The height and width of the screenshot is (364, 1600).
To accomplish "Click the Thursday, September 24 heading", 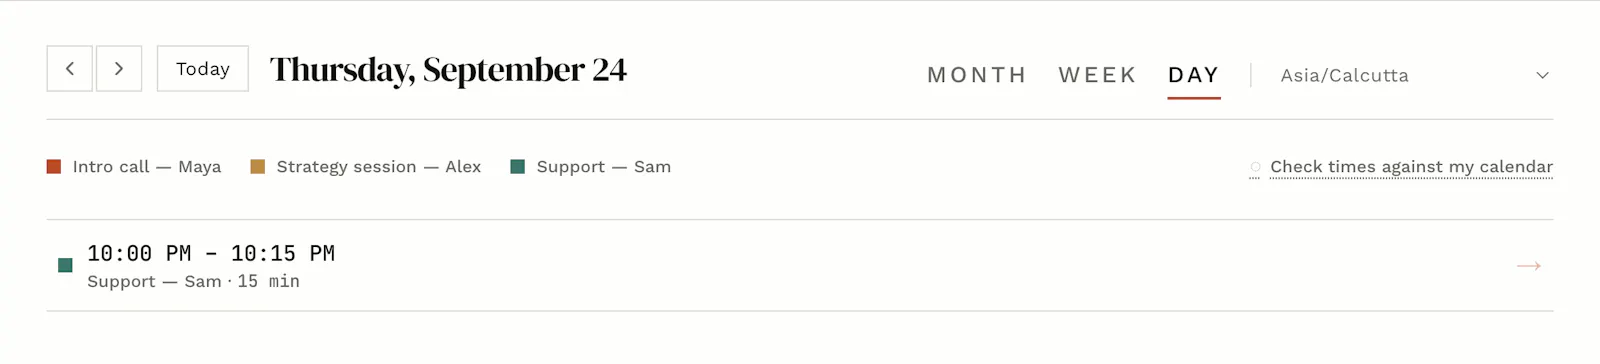I will pos(448,70).
